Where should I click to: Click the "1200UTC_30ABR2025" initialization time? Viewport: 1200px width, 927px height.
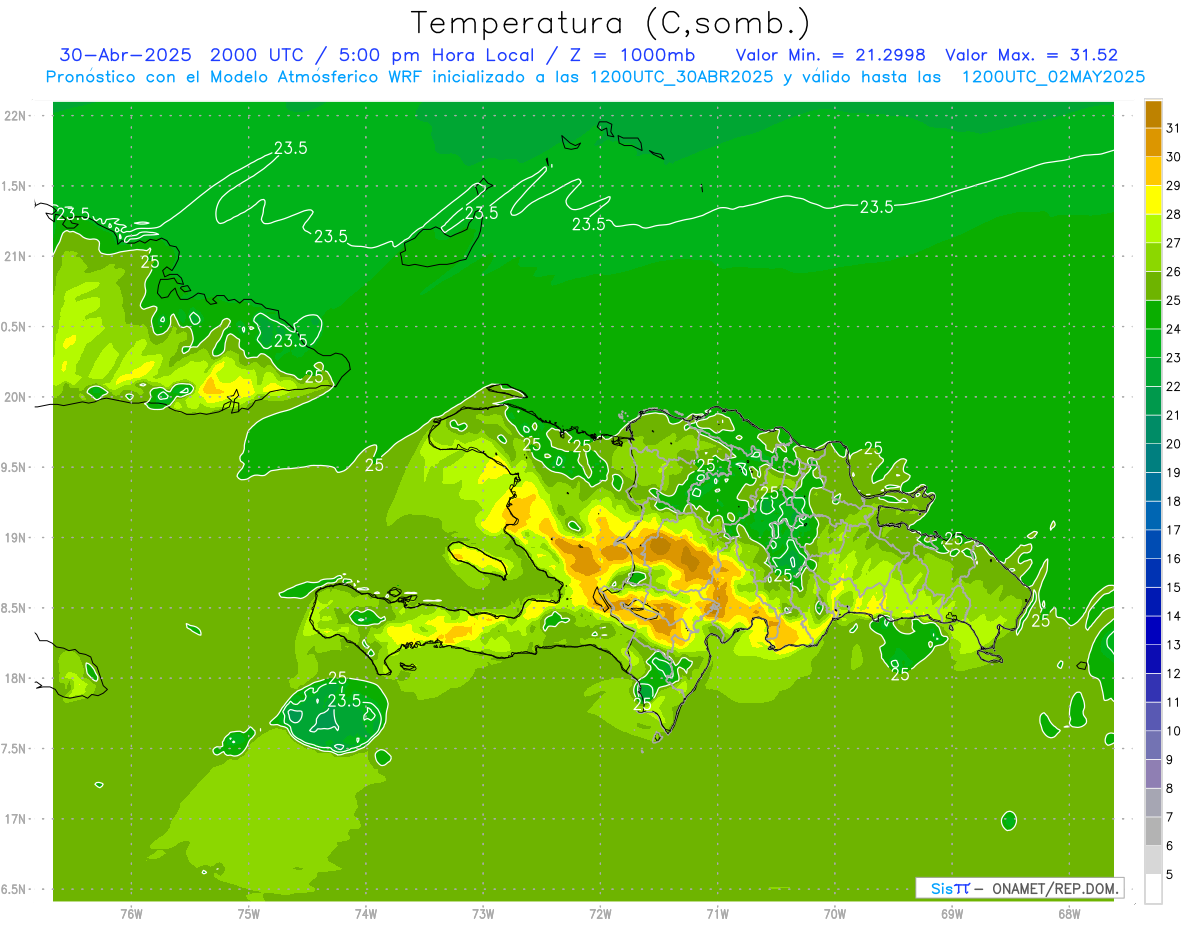coord(682,77)
